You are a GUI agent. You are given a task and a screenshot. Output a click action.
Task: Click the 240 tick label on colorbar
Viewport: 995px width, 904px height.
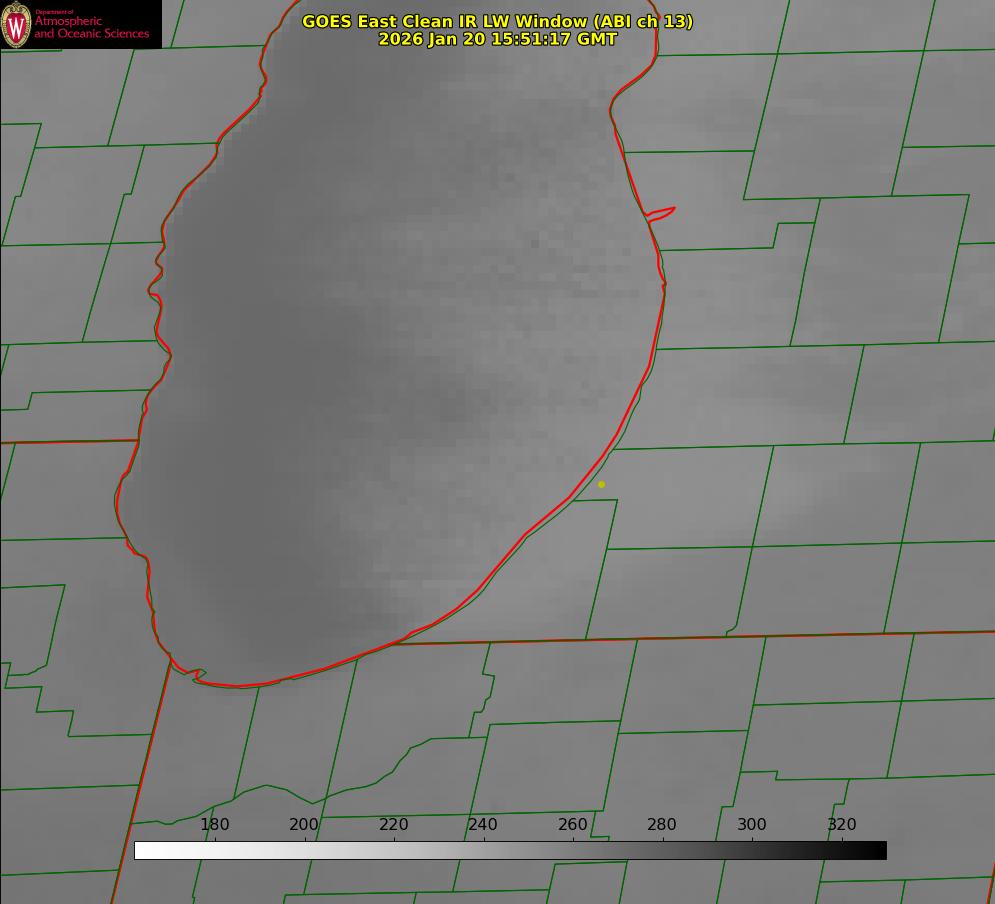(x=483, y=825)
